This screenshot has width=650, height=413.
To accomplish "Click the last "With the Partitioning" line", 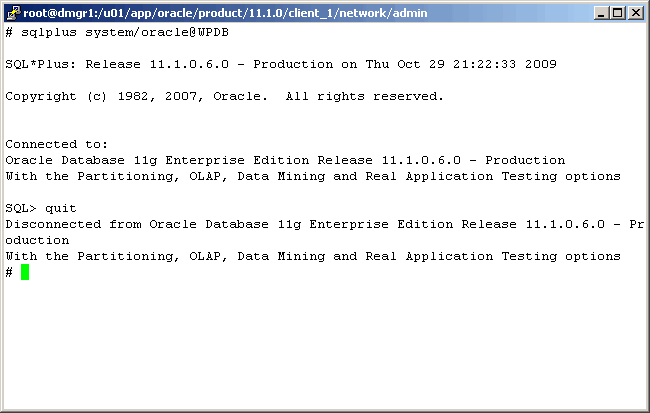I will click(x=313, y=256).
